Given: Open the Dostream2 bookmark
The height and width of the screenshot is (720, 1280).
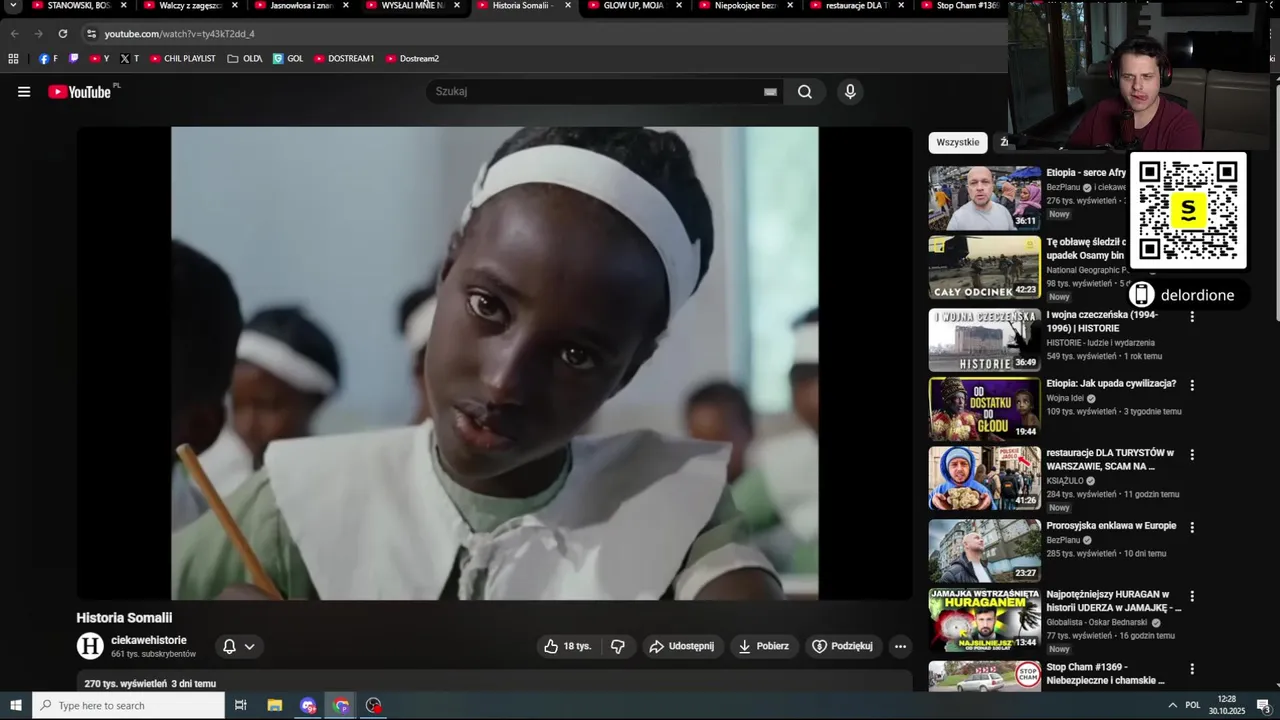Looking at the screenshot, I should (x=413, y=58).
